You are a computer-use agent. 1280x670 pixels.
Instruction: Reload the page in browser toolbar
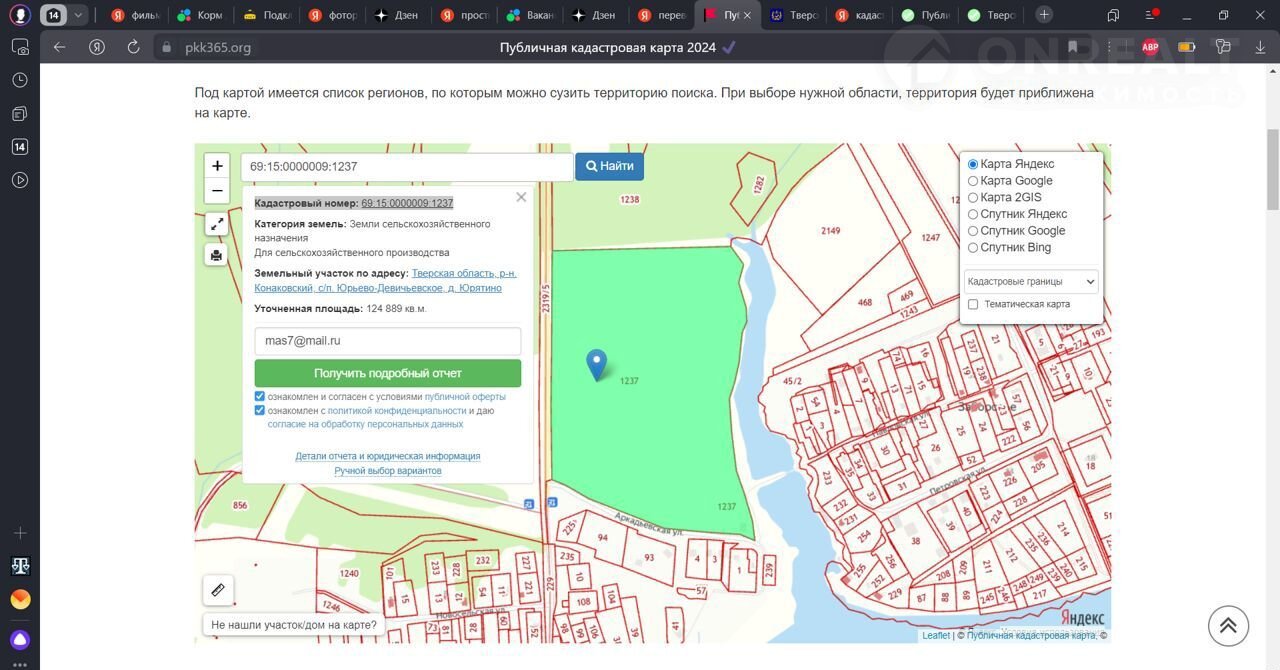133,47
